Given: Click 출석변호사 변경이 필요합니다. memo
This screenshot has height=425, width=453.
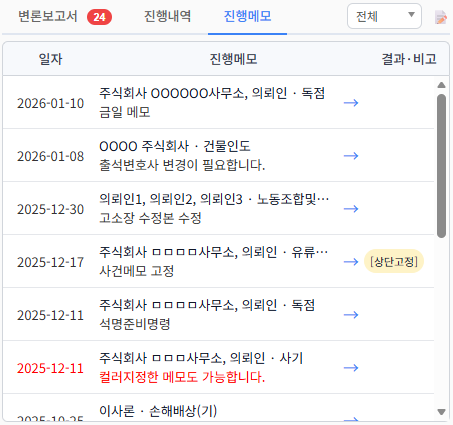Looking at the screenshot, I should (182, 165).
